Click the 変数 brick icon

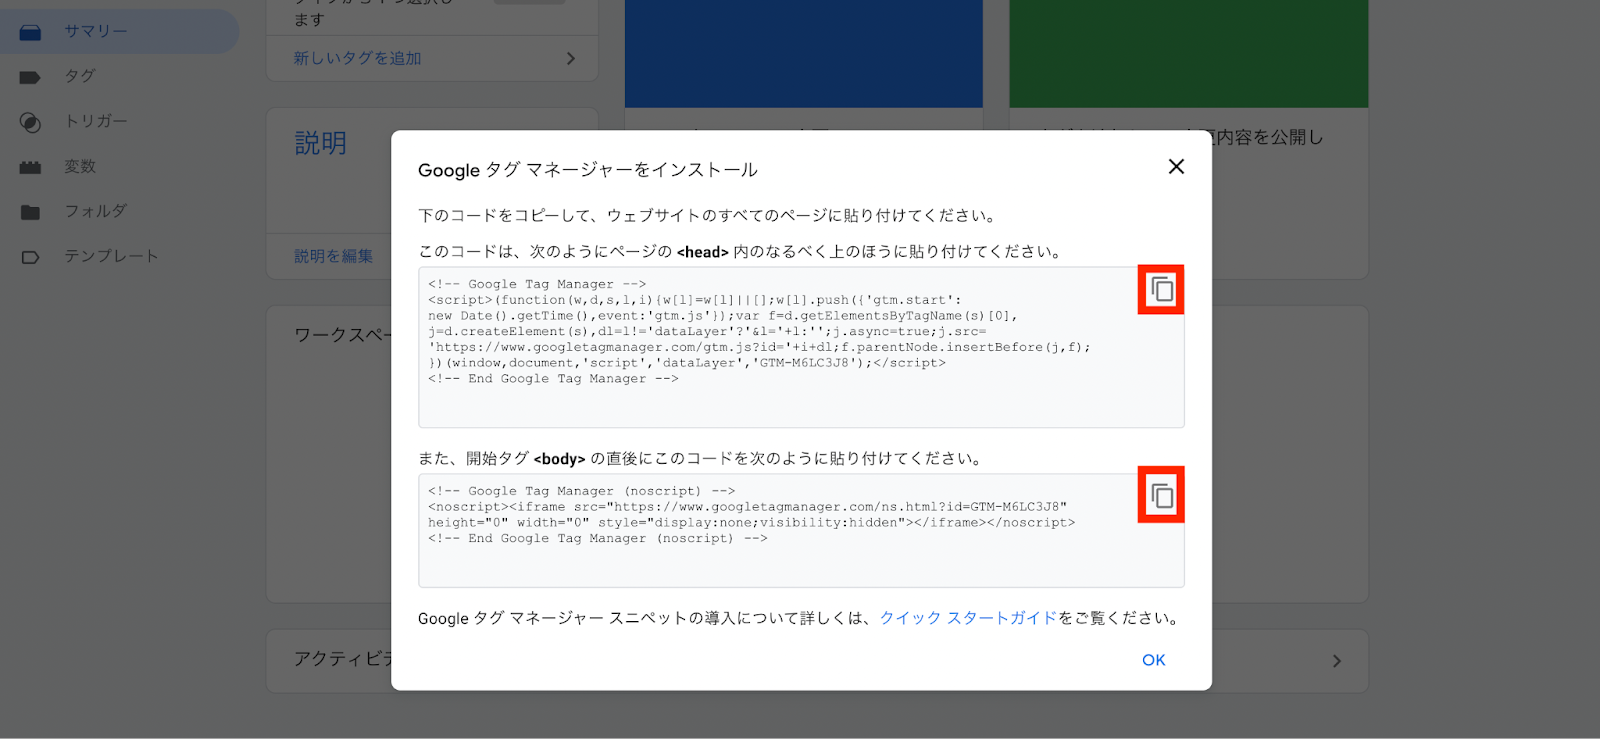point(30,167)
